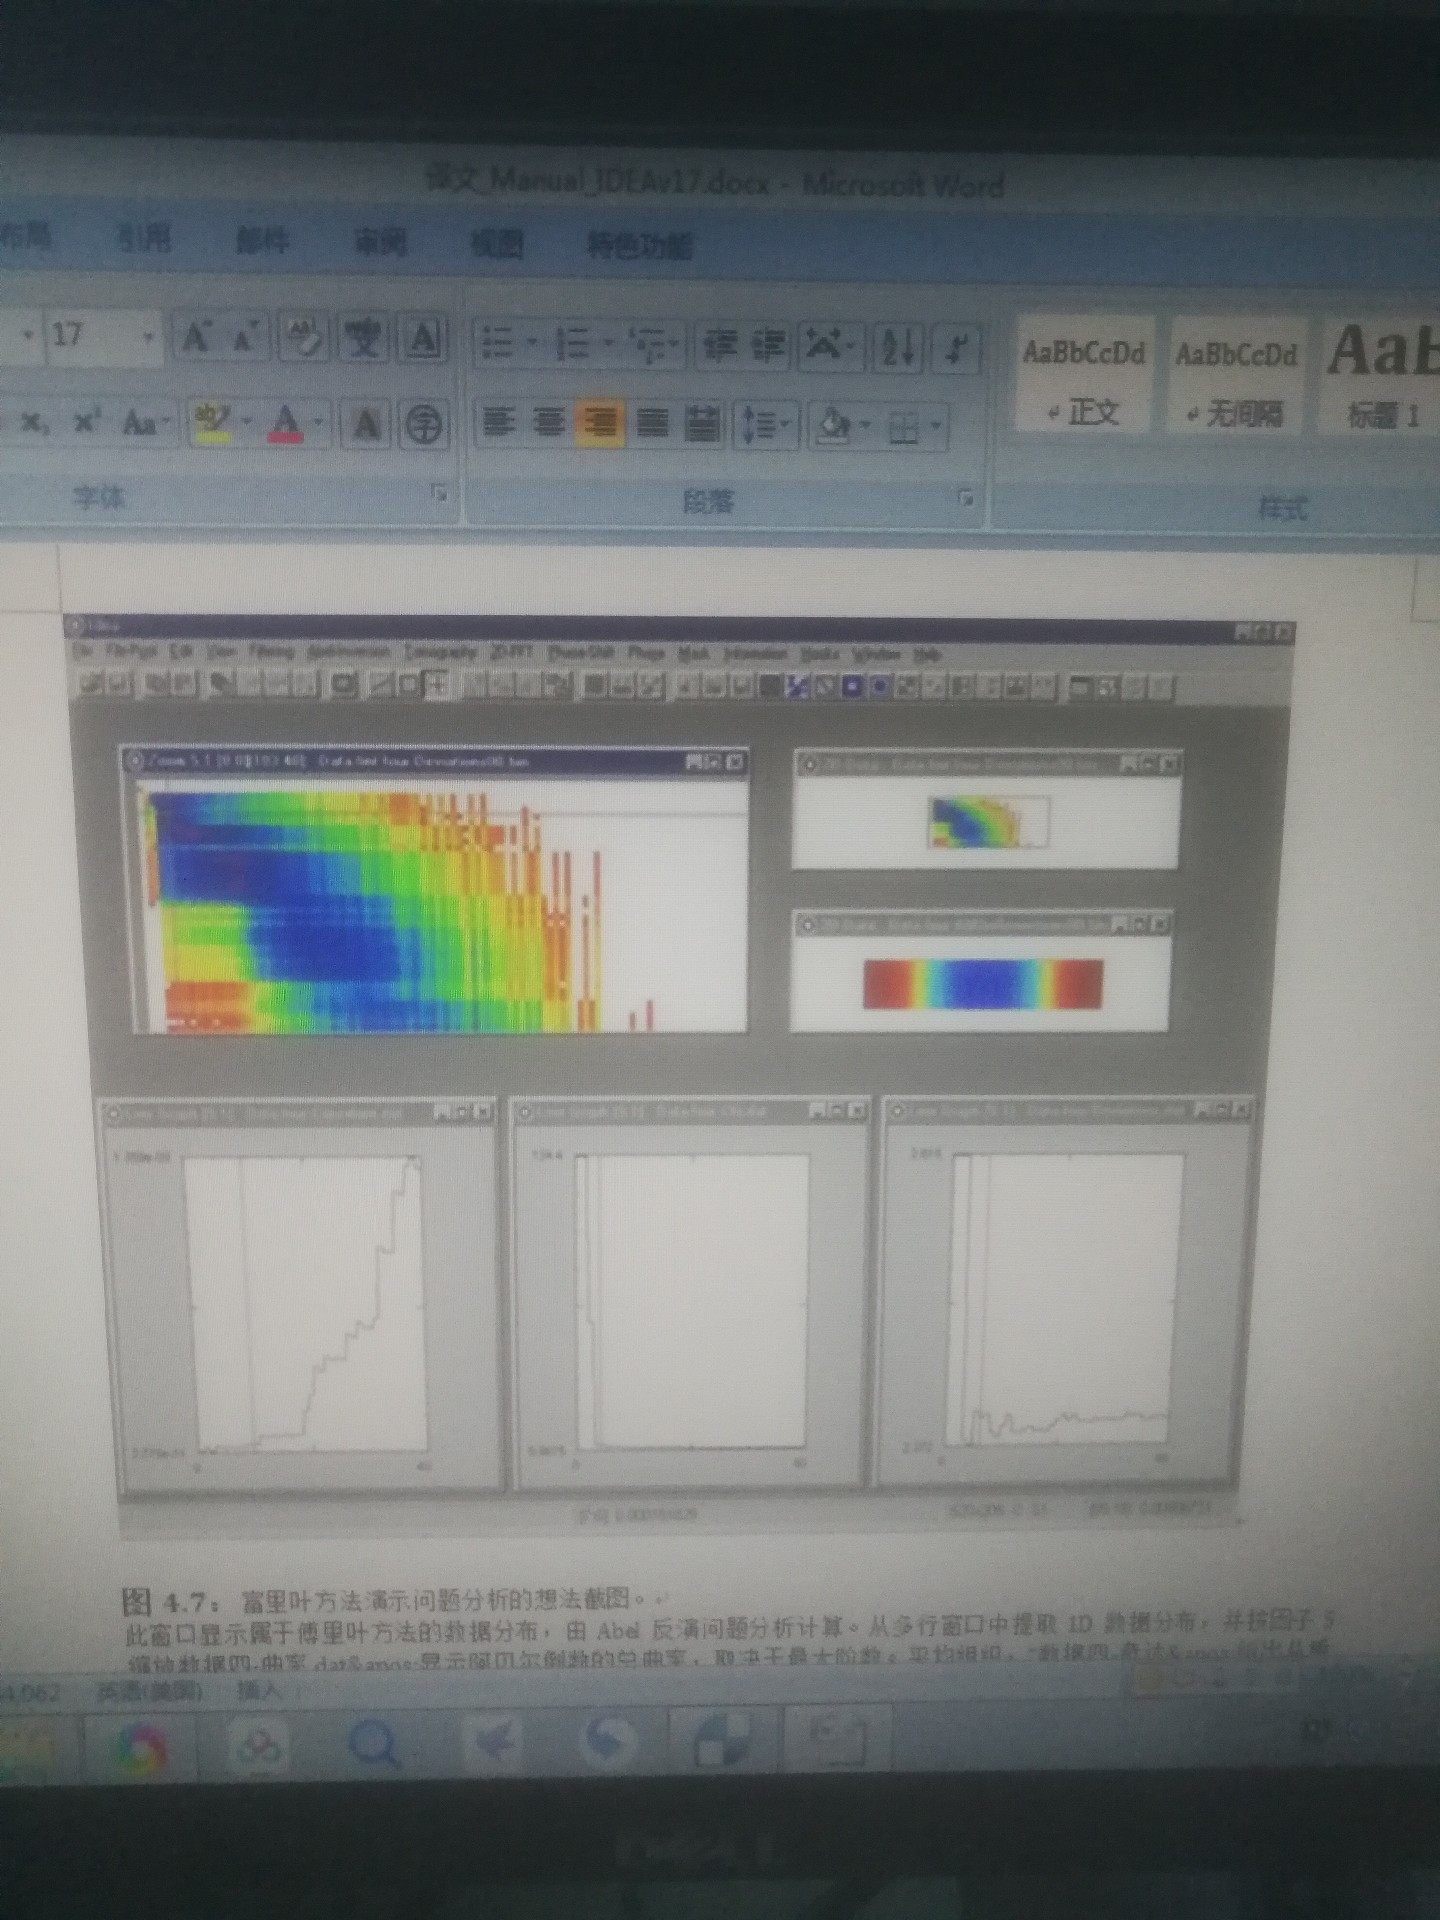This screenshot has height=1920, width=1440.
Task: Open the line spacing options
Action: pyautogui.click(x=760, y=426)
